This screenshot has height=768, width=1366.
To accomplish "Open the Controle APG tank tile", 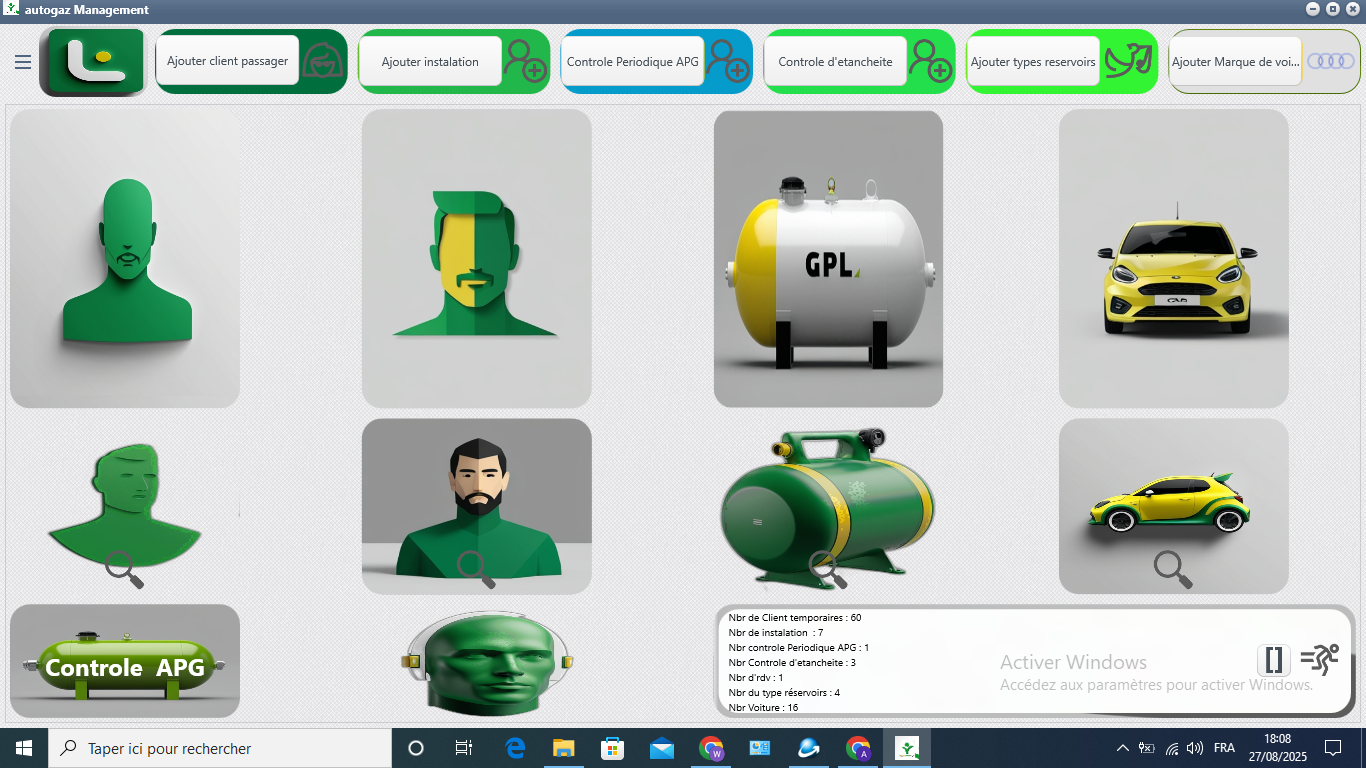I will (x=125, y=661).
